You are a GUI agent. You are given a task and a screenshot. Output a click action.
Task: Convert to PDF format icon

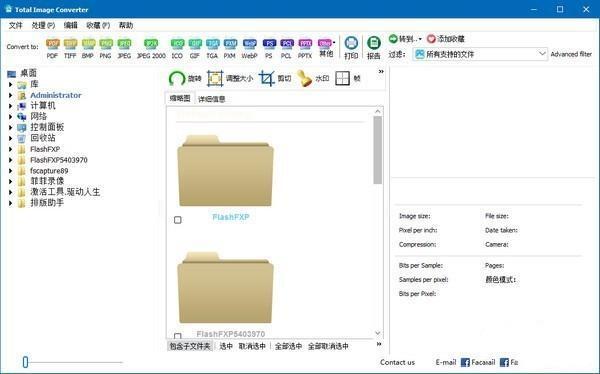52,48
